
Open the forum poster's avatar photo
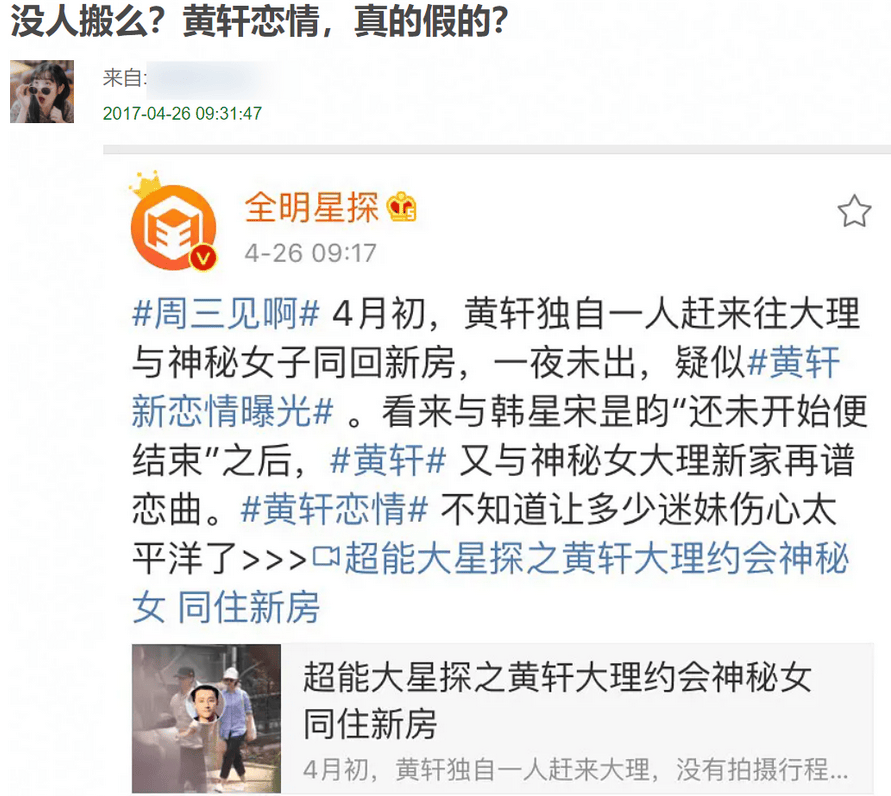pyautogui.click(x=42, y=91)
